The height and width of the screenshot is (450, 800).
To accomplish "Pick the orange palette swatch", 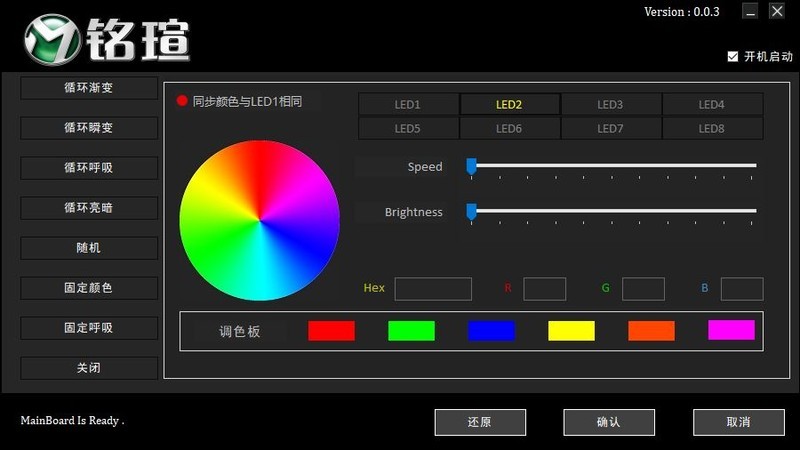I will pos(652,331).
